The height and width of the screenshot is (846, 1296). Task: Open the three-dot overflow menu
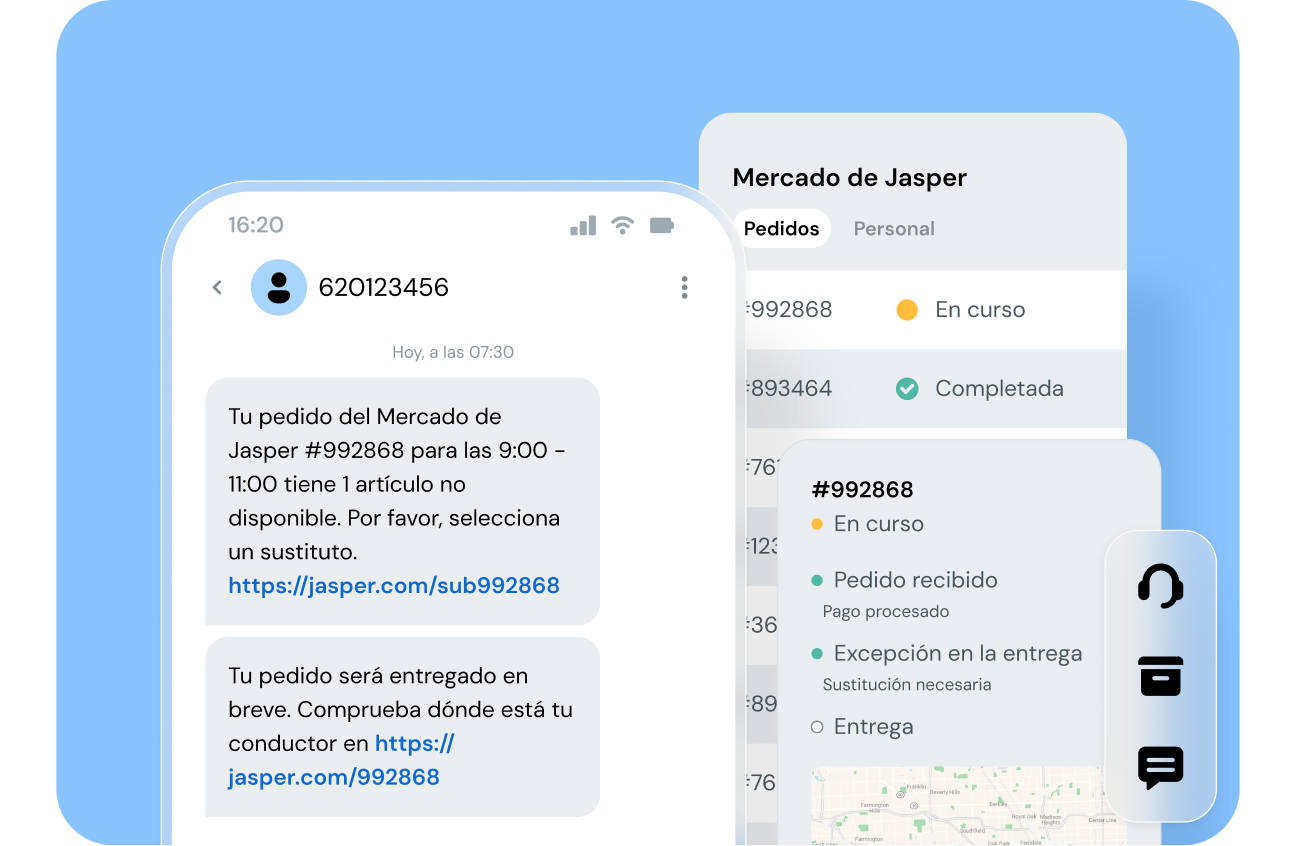tap(685, 287)
